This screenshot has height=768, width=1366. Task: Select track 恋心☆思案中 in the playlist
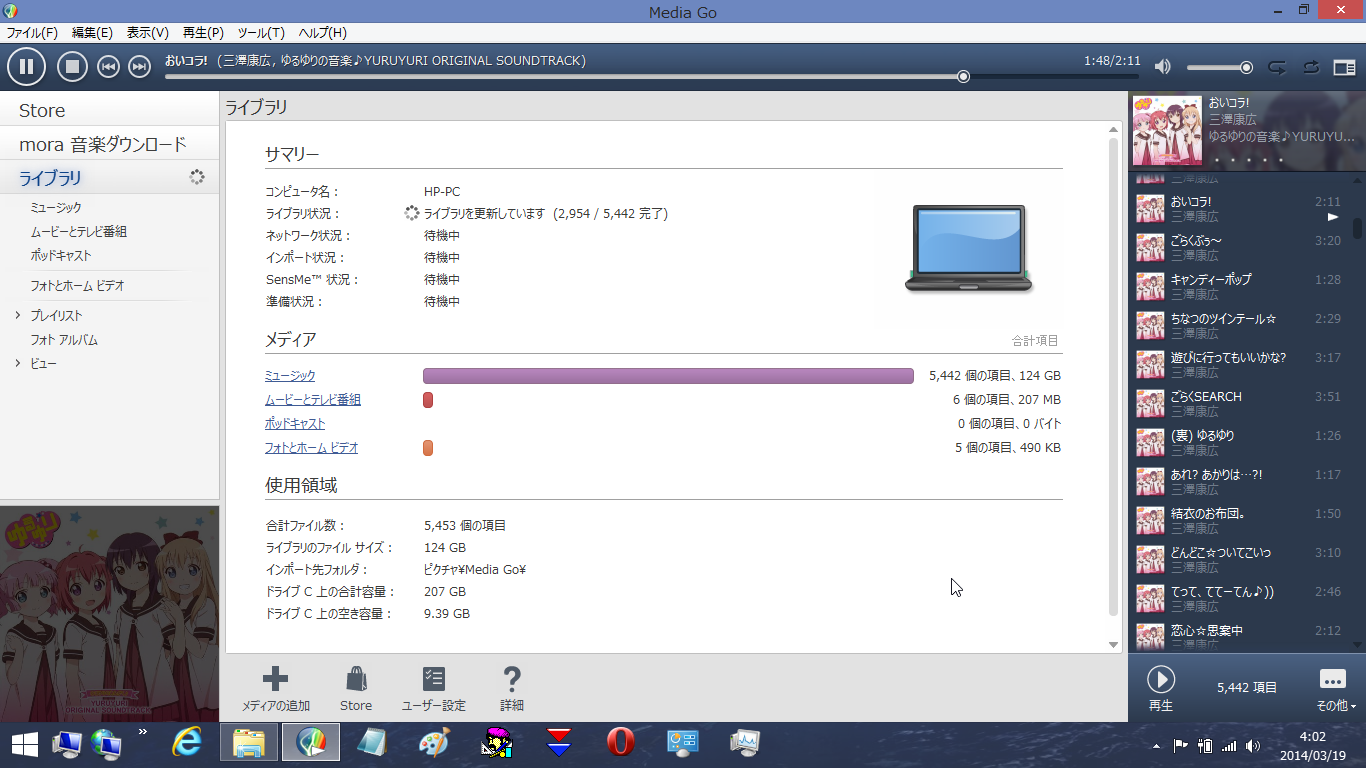click(x=1239, y=637)
